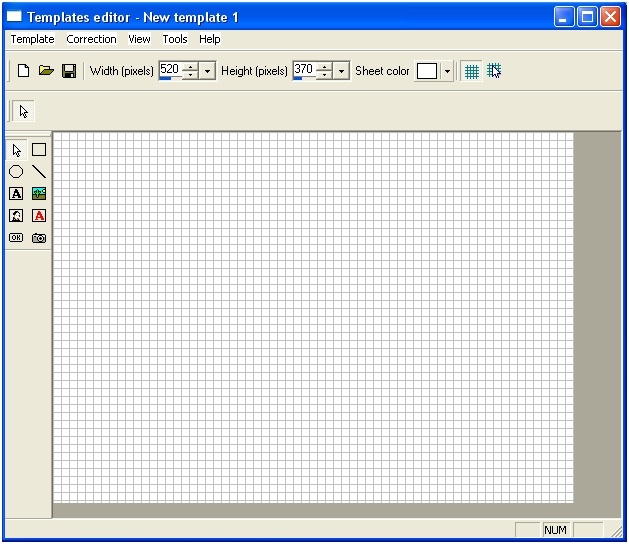Click the white Sheet color swatch
The image size is (629, 544).
(427, 71)
